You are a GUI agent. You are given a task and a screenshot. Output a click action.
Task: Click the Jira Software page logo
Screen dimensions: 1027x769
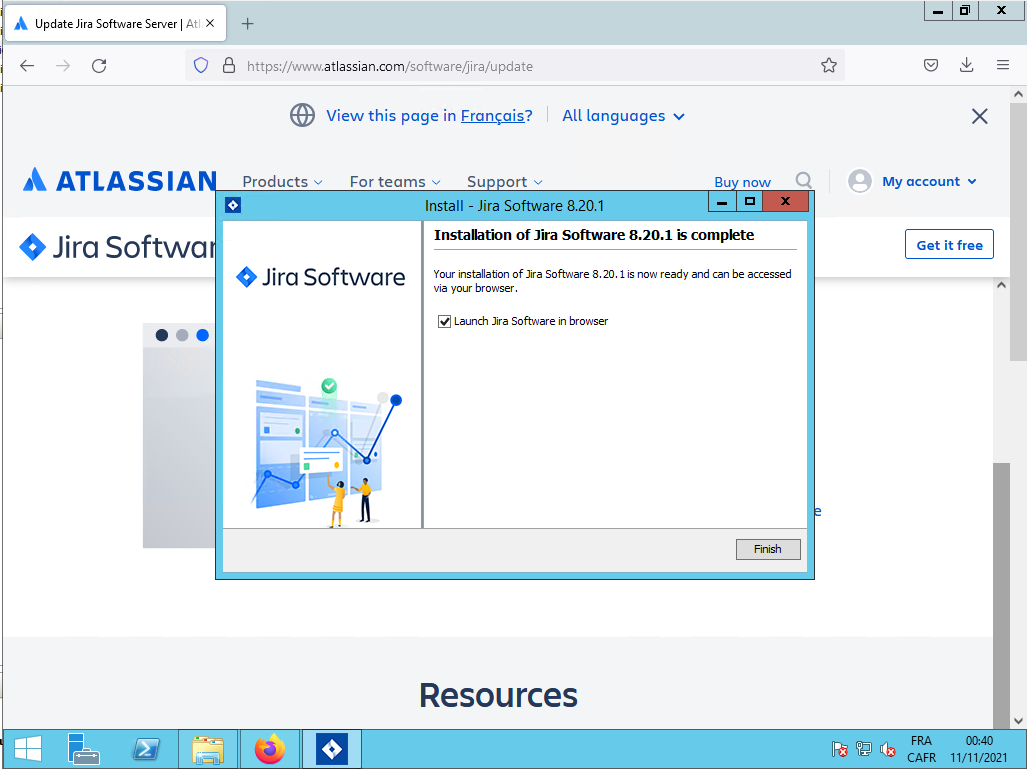coord(118,247)
